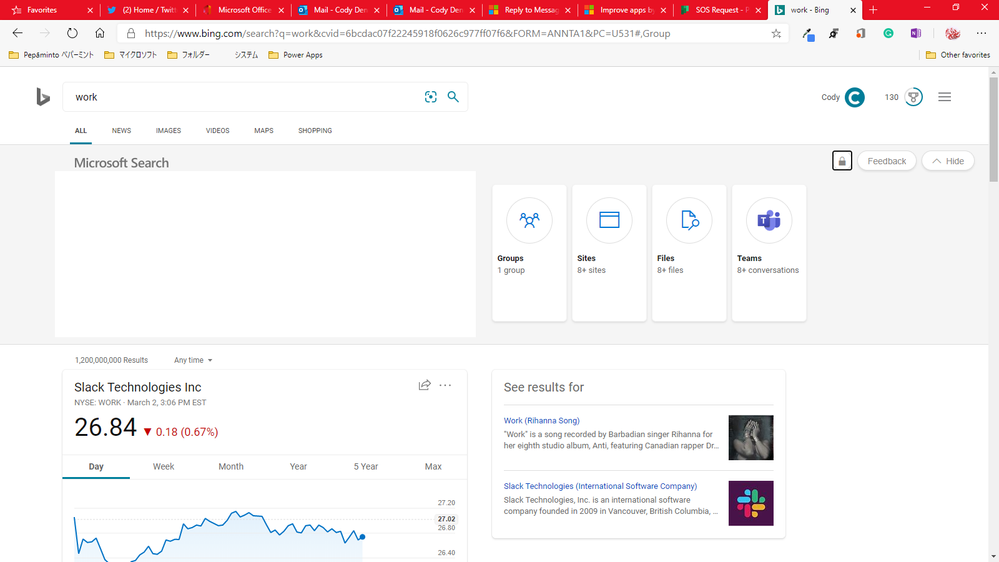Image resolution: width=999 pixels, height=562 pixels.
Task: Show the Month stock chart
Action: coord(231,466)
